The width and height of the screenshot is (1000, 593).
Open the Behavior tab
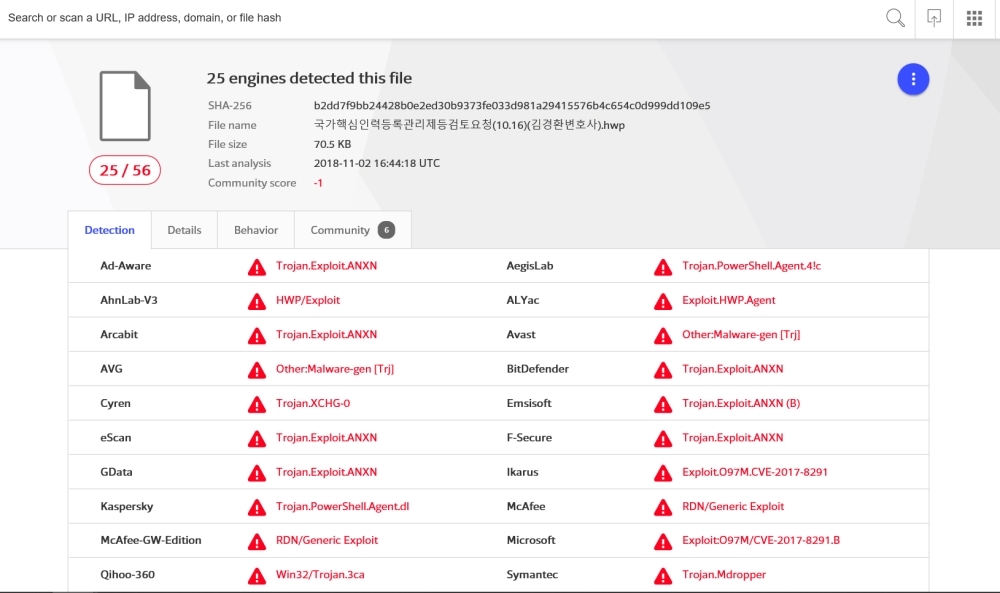[256, 230]
